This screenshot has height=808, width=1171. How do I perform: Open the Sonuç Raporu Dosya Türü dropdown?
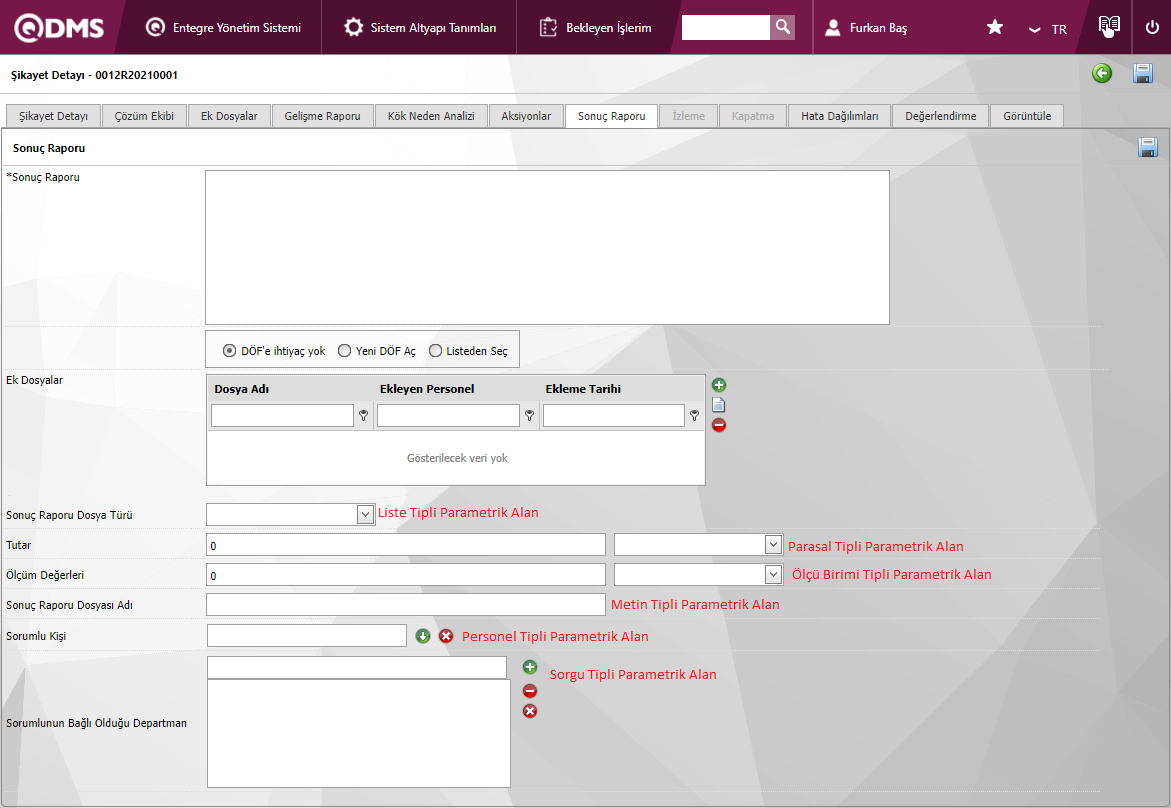click(365, 514)
